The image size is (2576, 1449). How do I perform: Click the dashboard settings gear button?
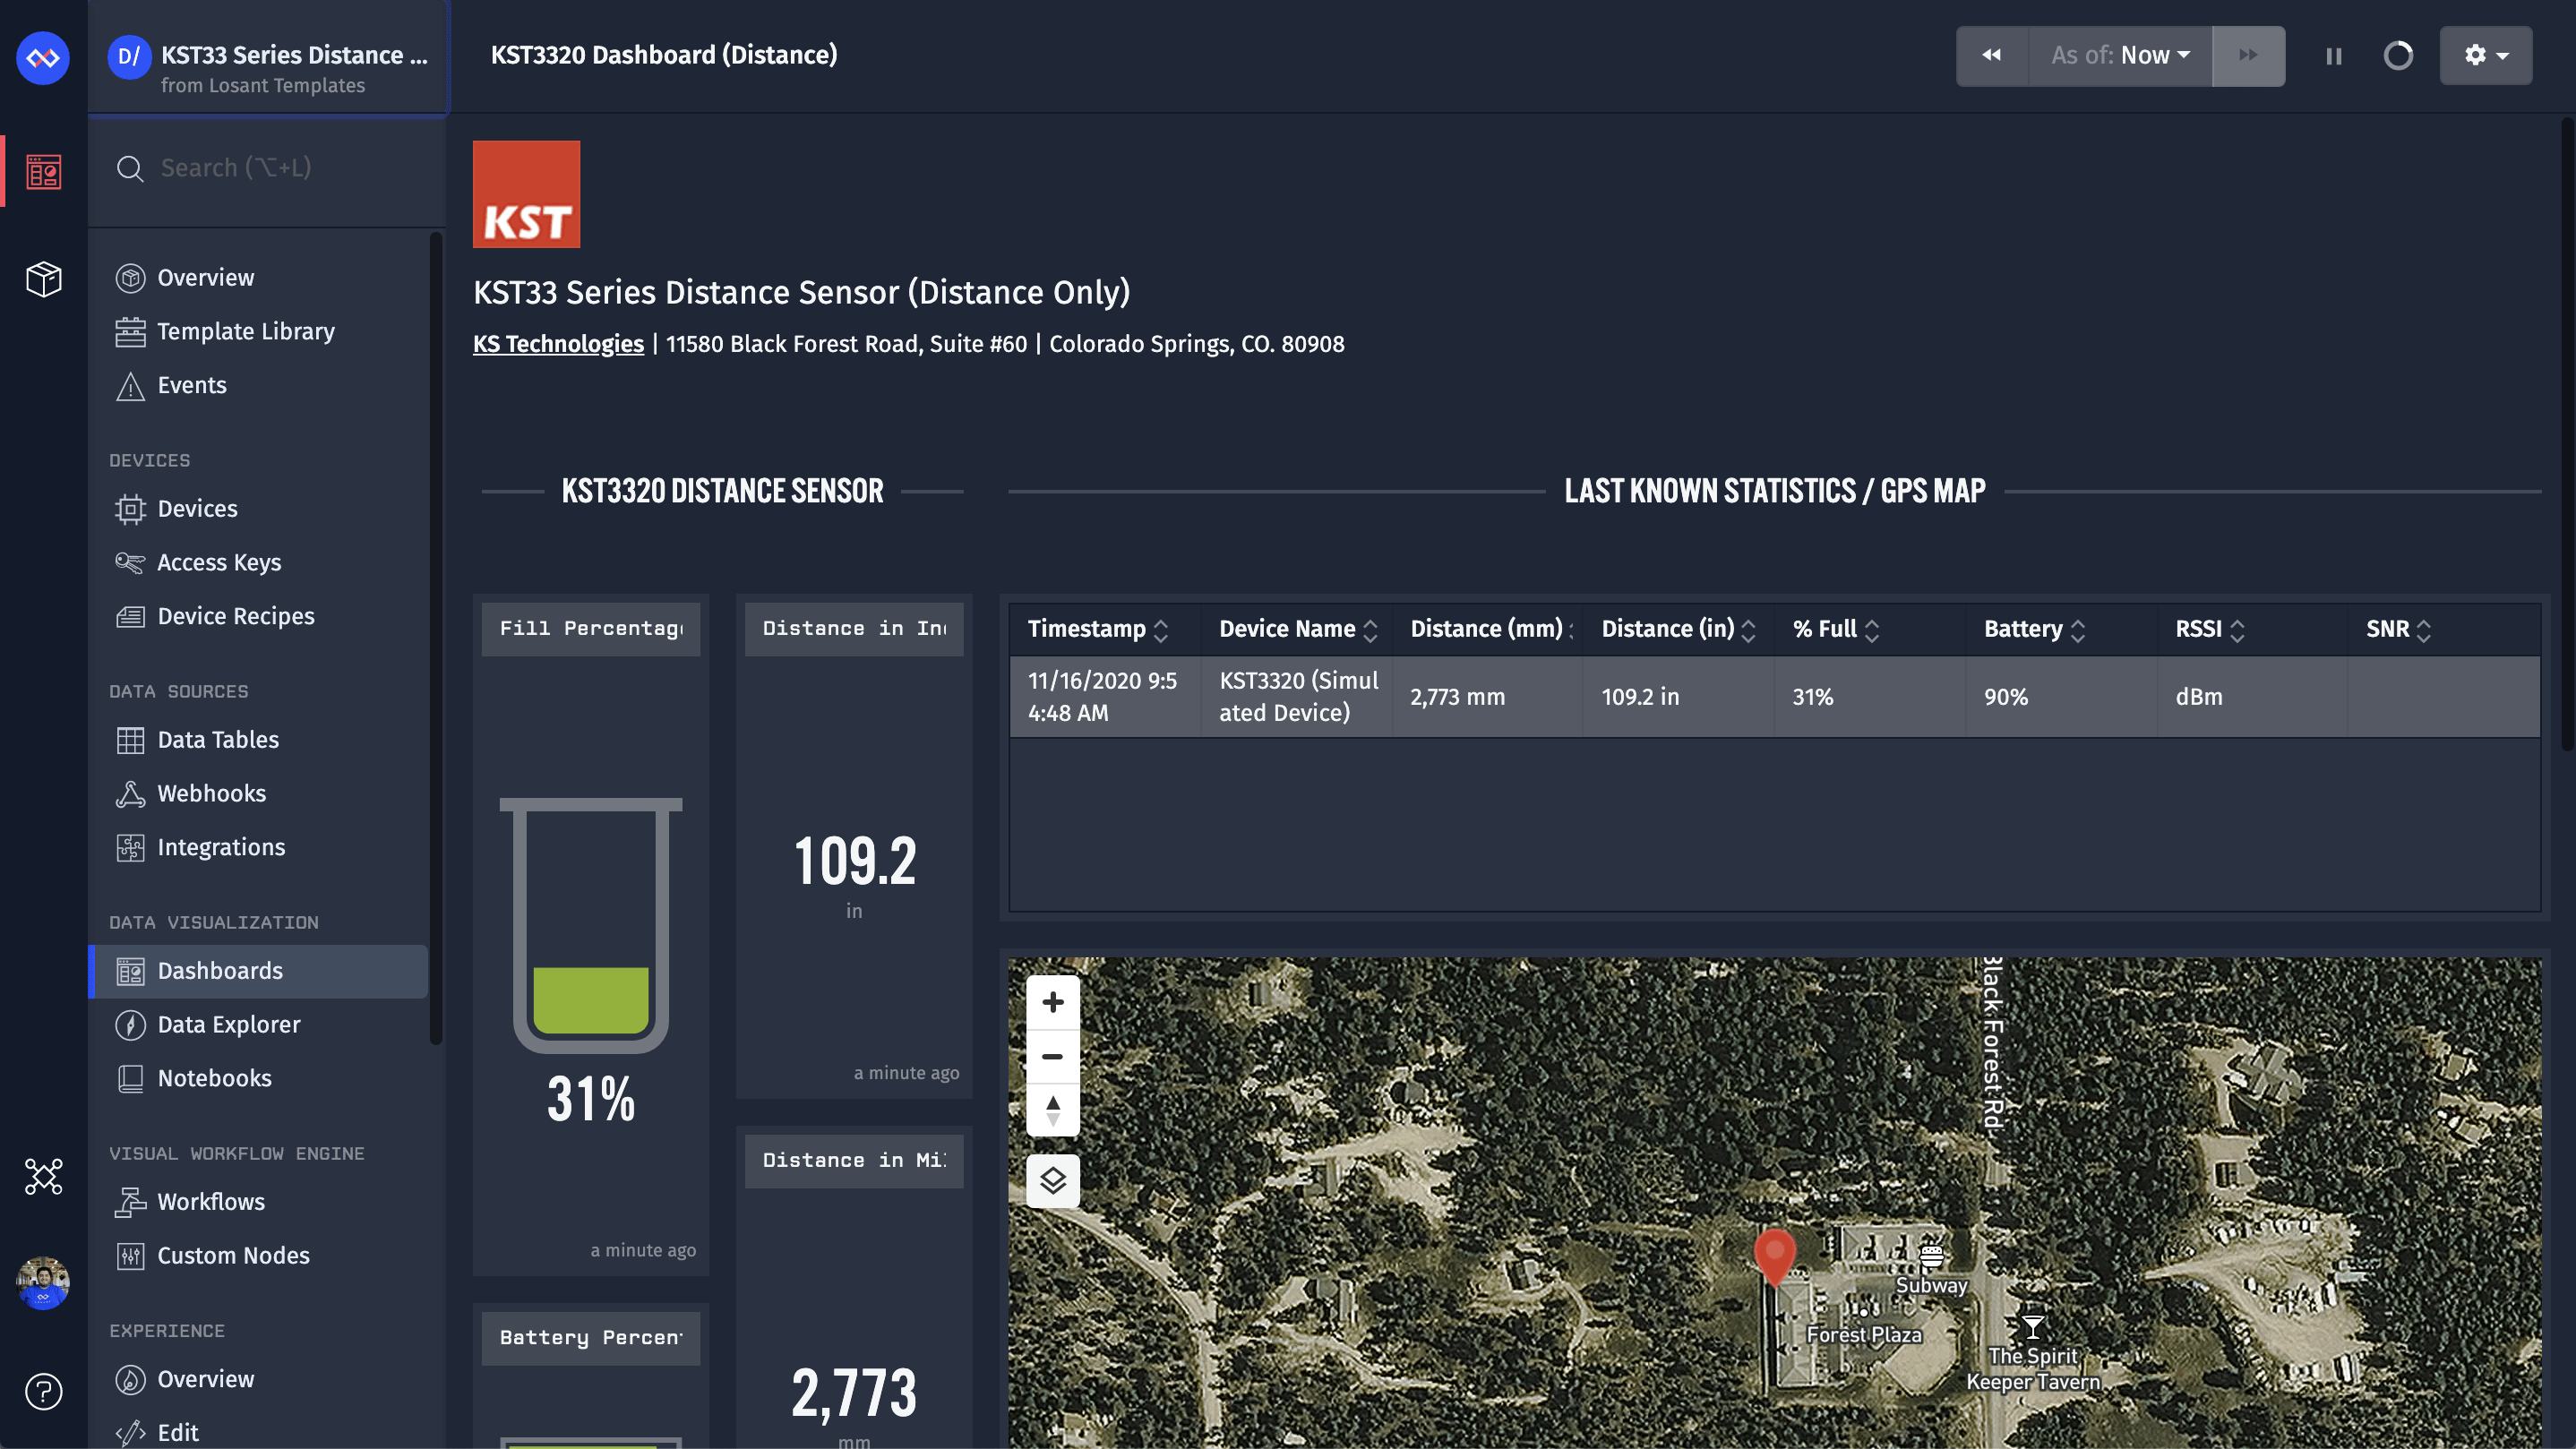2486,55
